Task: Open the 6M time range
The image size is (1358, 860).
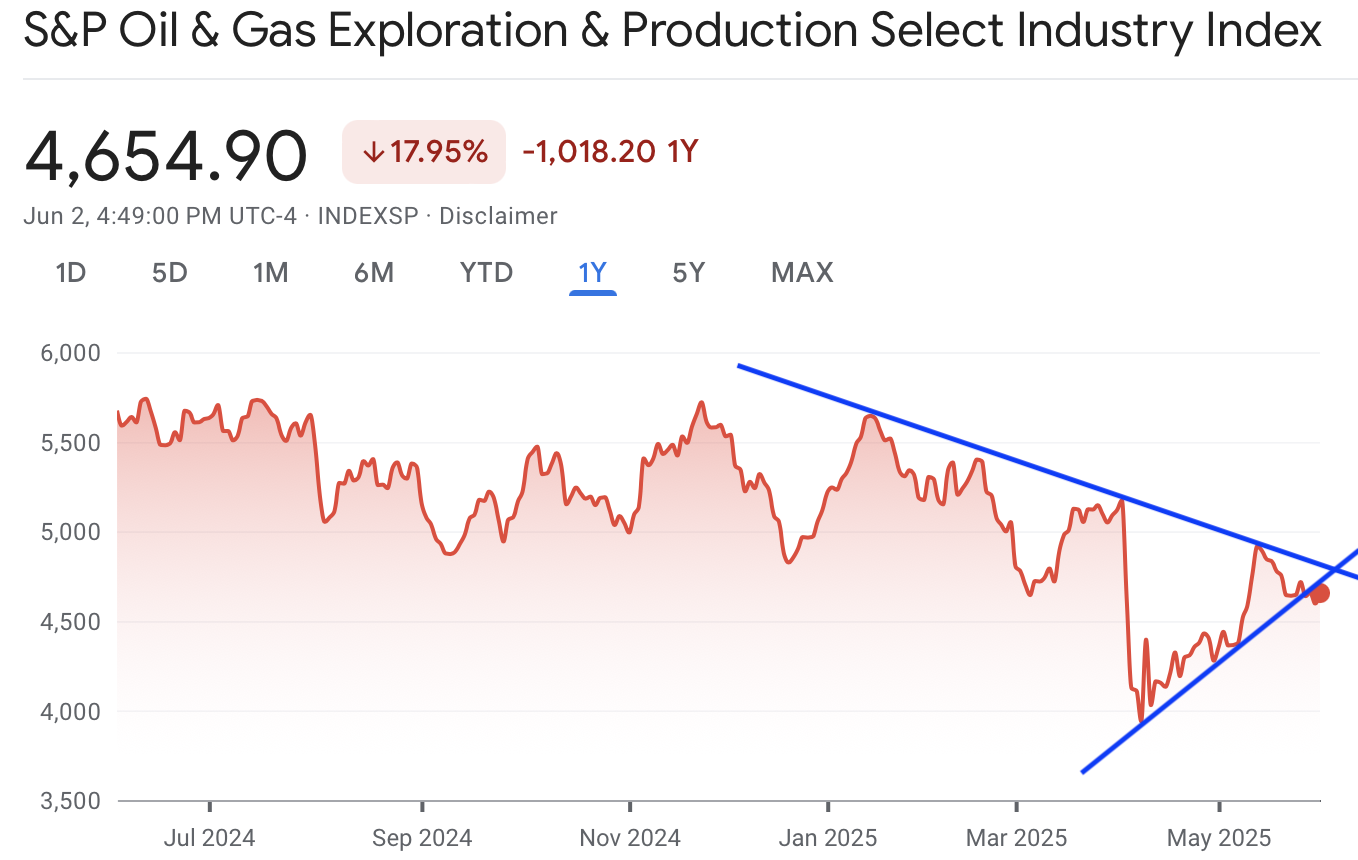Action: [x=374, y=272]
